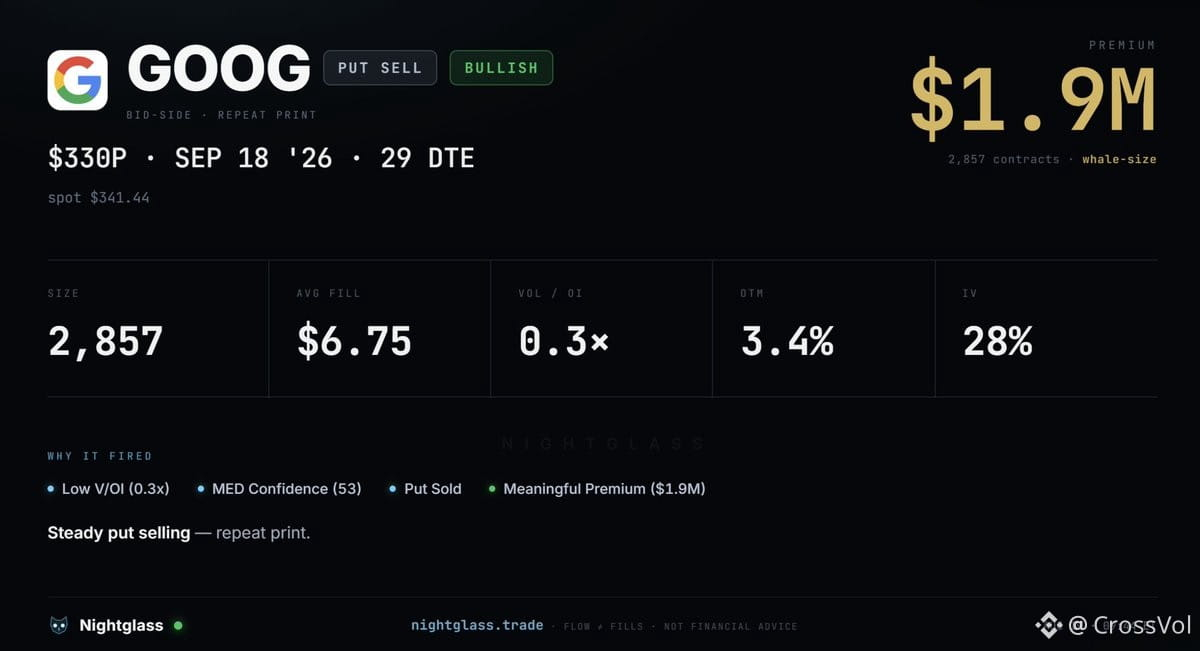Click the IV 28% stat cell
This screenshot has height=651, width=1200.
(x=1047, y=329)
